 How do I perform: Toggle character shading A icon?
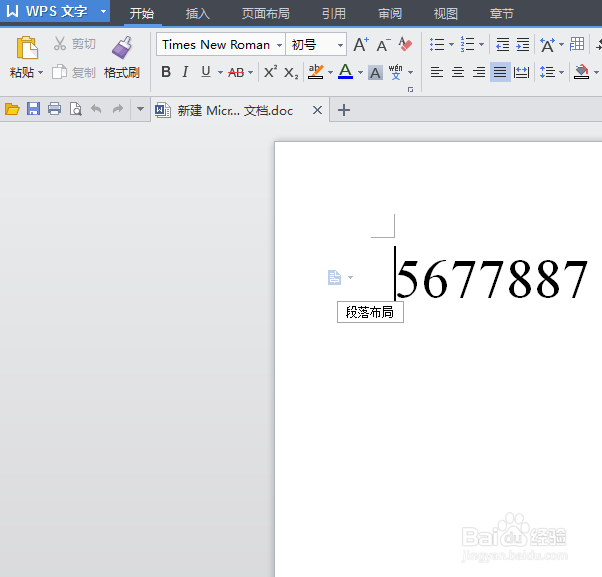[x=375, y=73]
